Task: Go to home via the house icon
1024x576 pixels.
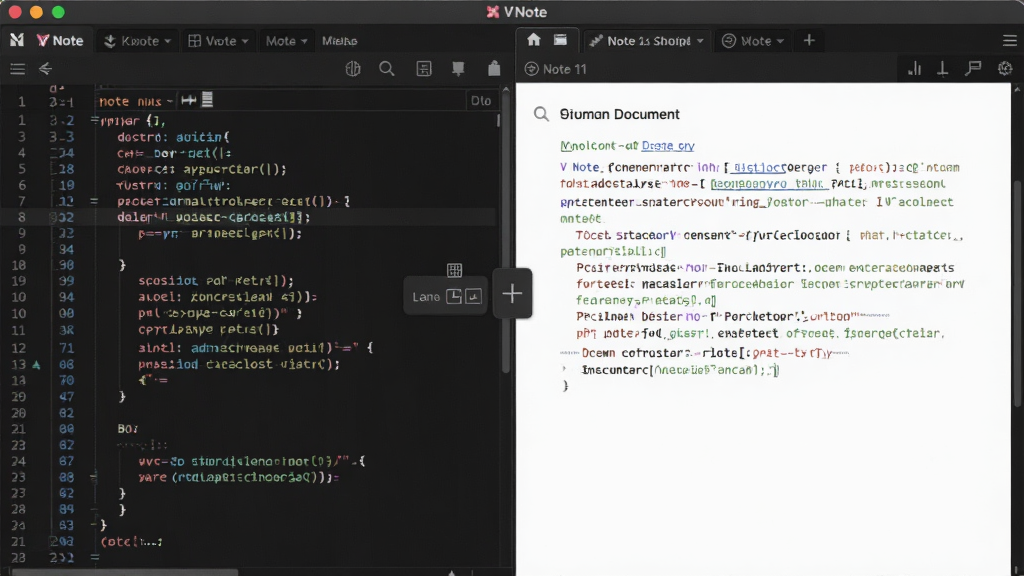Action: point(534,40)
